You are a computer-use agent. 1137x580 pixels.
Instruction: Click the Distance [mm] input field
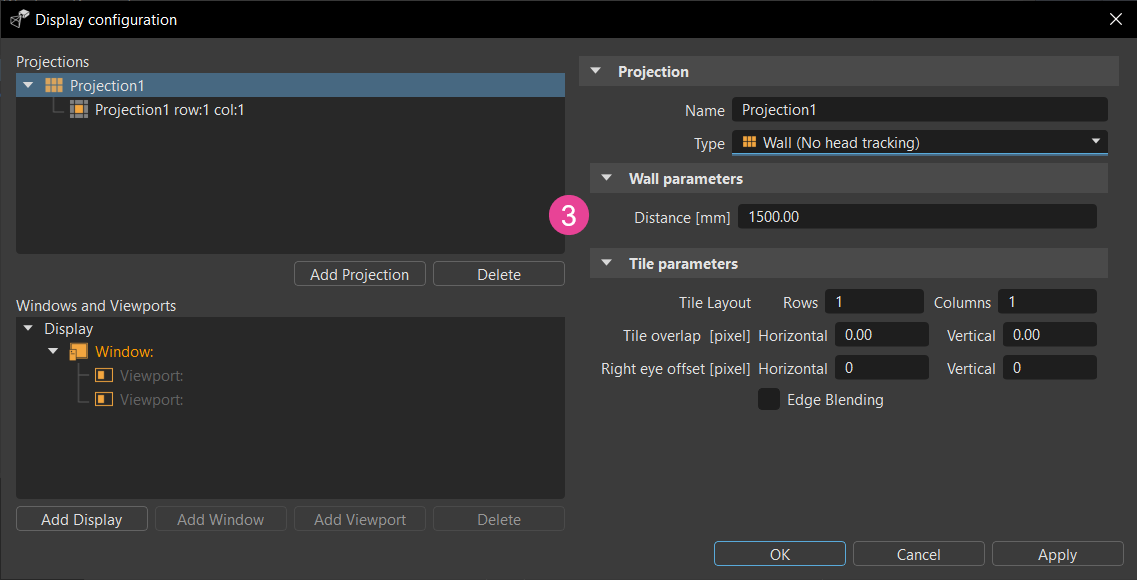916,217
